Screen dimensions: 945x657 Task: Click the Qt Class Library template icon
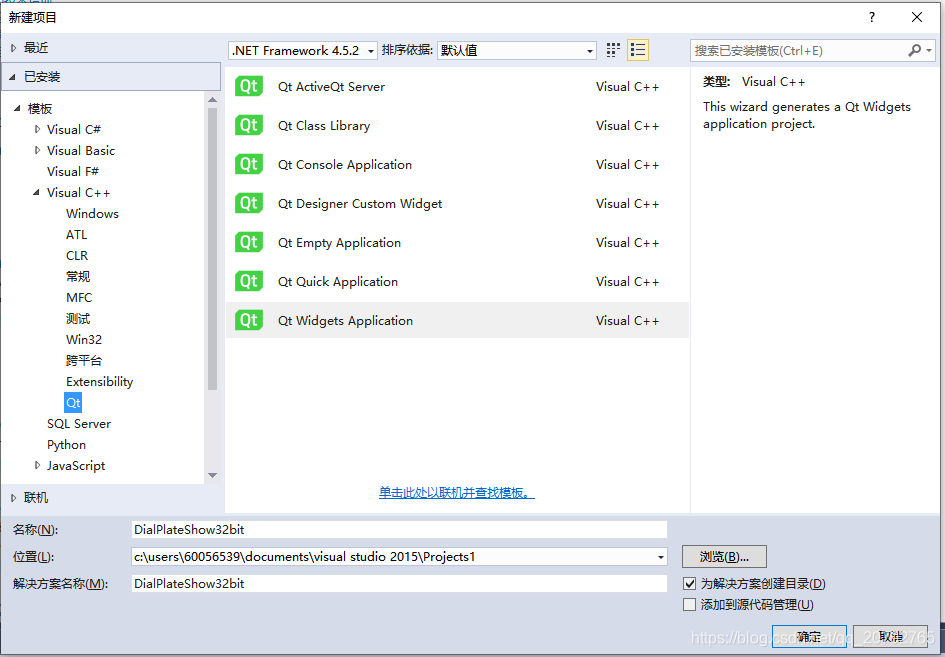249,125
